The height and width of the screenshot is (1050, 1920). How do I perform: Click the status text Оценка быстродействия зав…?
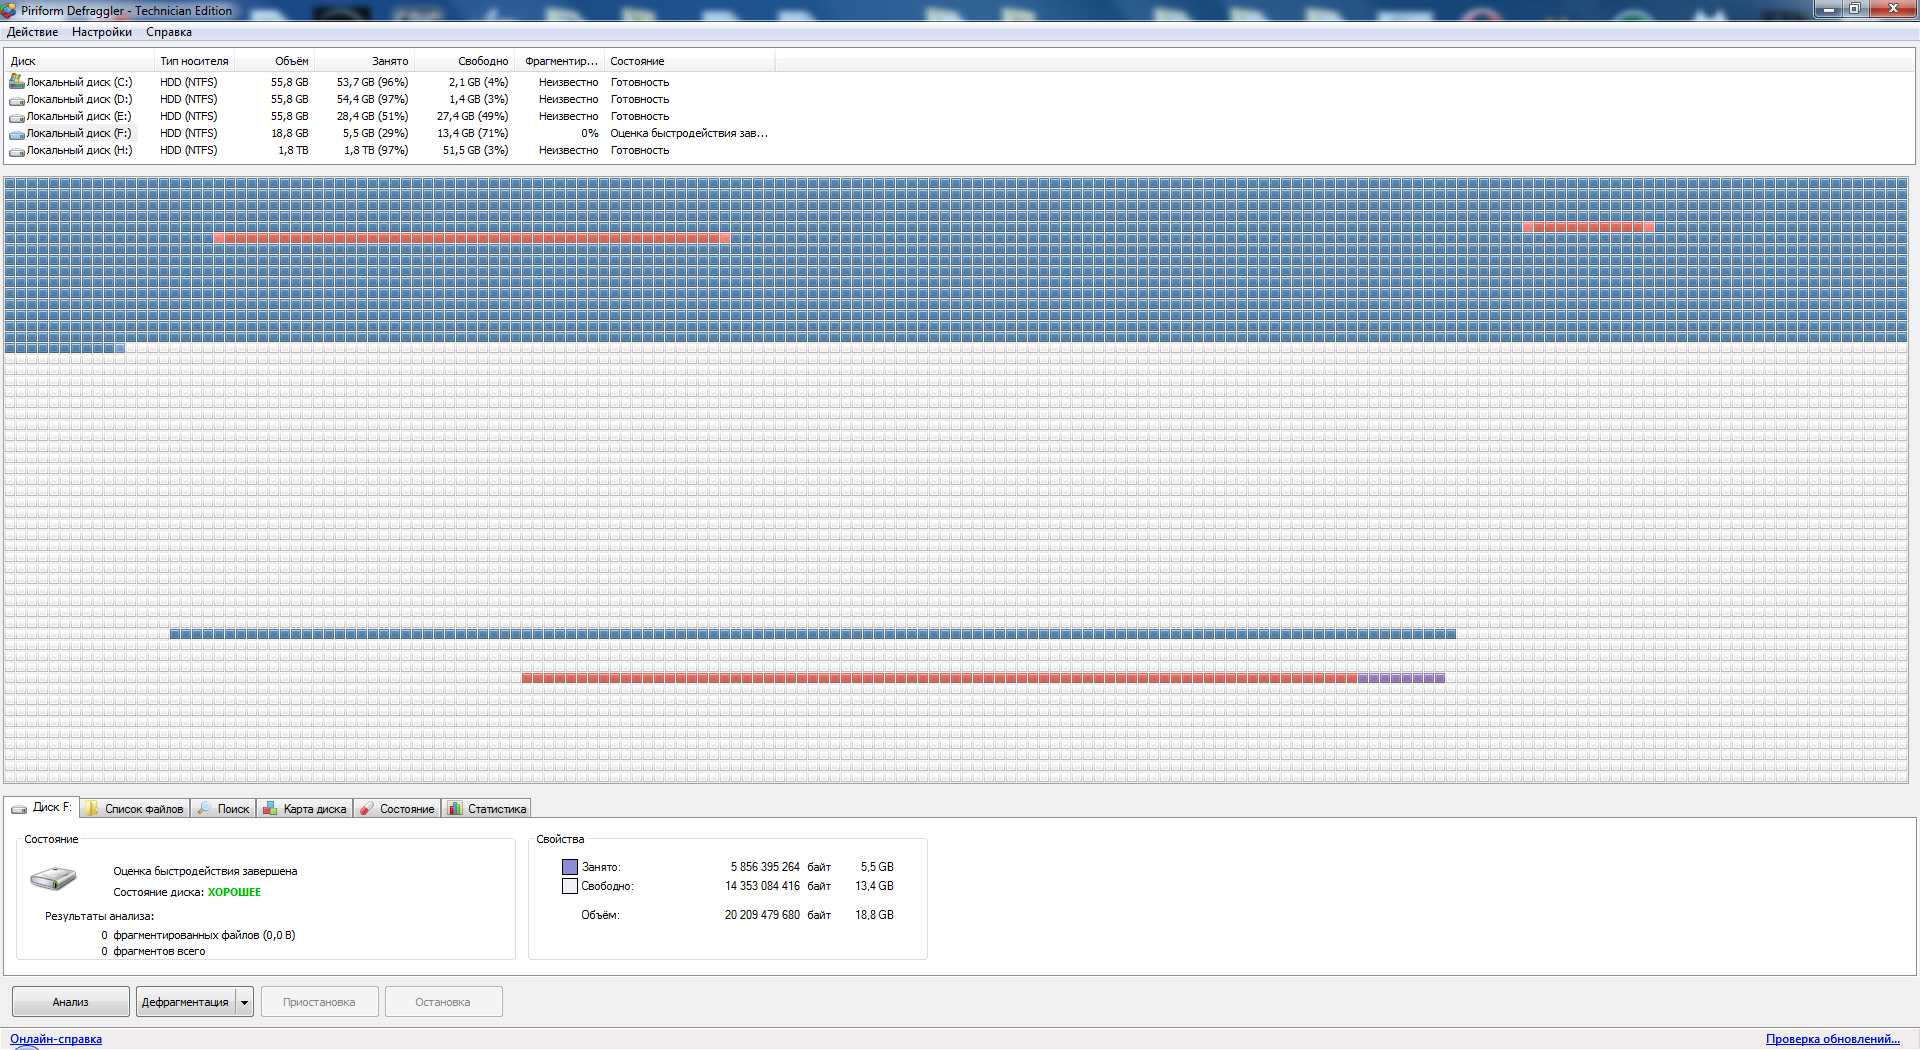(689, 133)
